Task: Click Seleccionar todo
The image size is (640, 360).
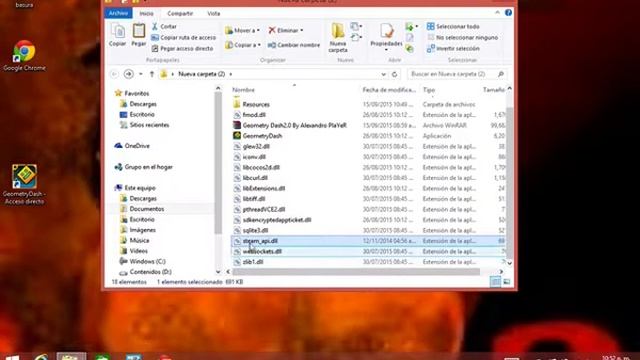Action: coord(453,27)
